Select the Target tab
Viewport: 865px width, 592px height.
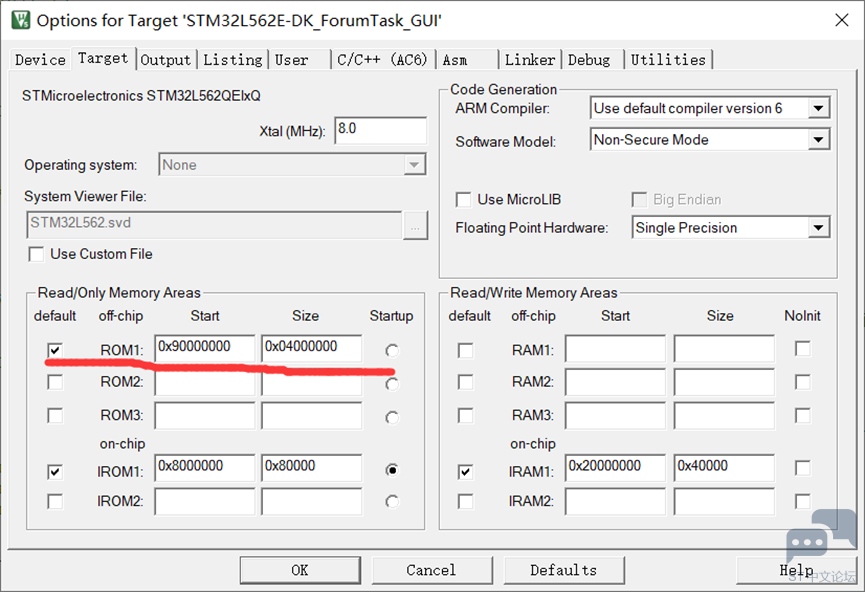tap(103, 58)
